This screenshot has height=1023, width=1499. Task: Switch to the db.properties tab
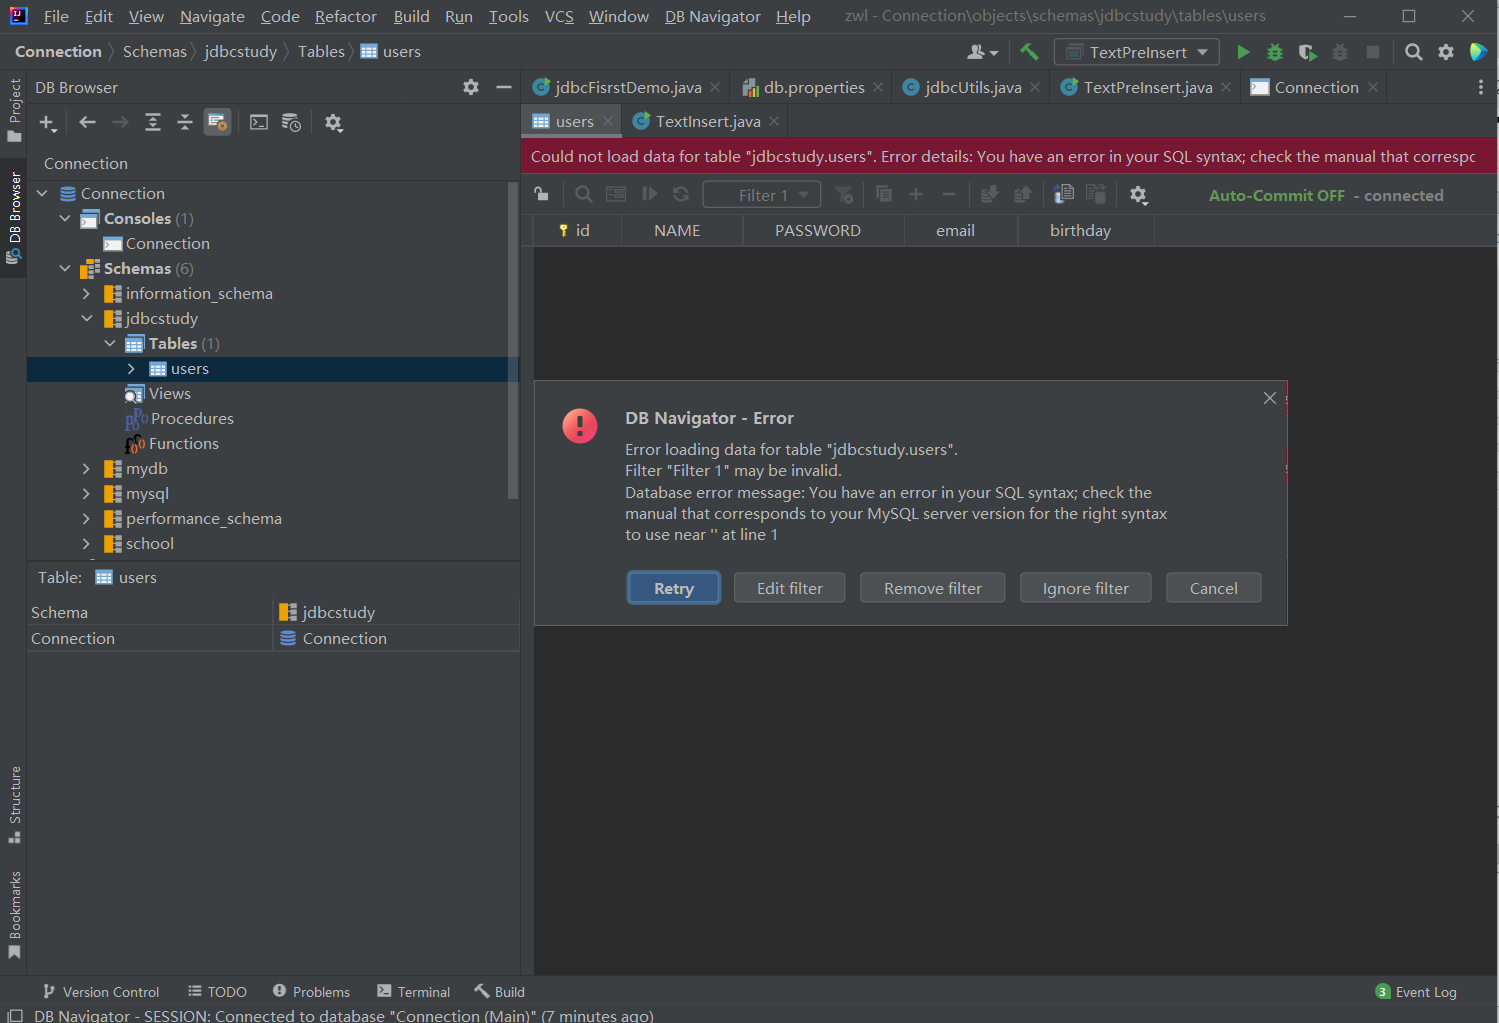click(814, 88)
